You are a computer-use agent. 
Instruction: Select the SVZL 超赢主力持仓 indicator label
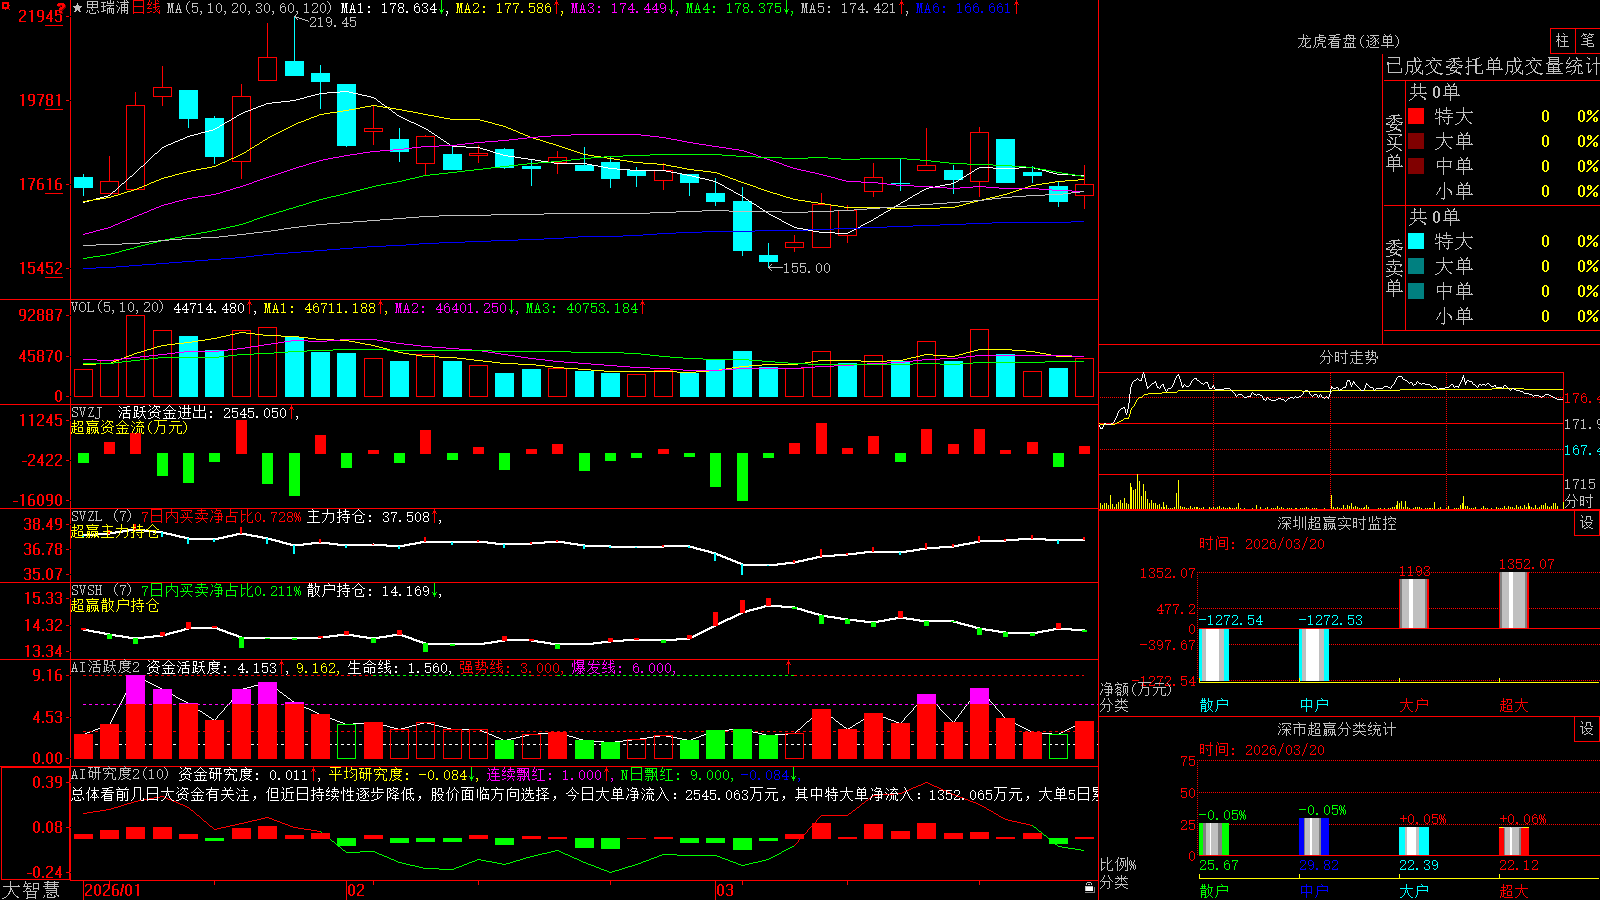pos(115,531)
